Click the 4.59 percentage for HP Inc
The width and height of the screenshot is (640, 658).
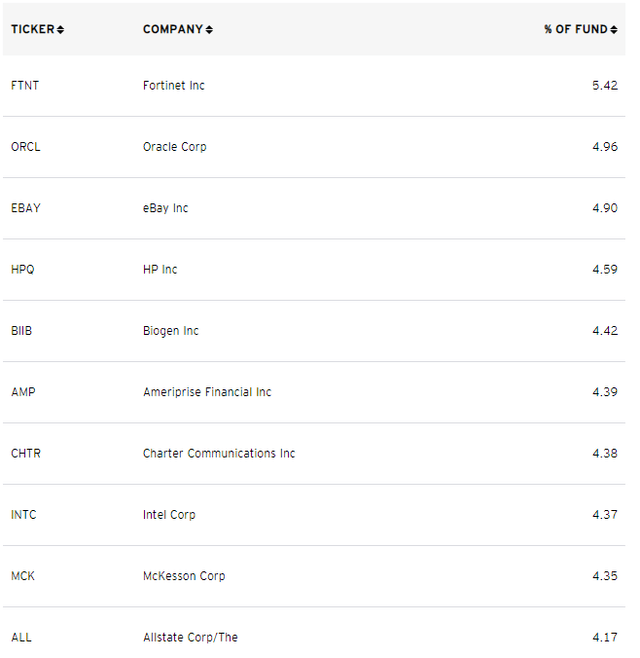click(x=605, y=269)
